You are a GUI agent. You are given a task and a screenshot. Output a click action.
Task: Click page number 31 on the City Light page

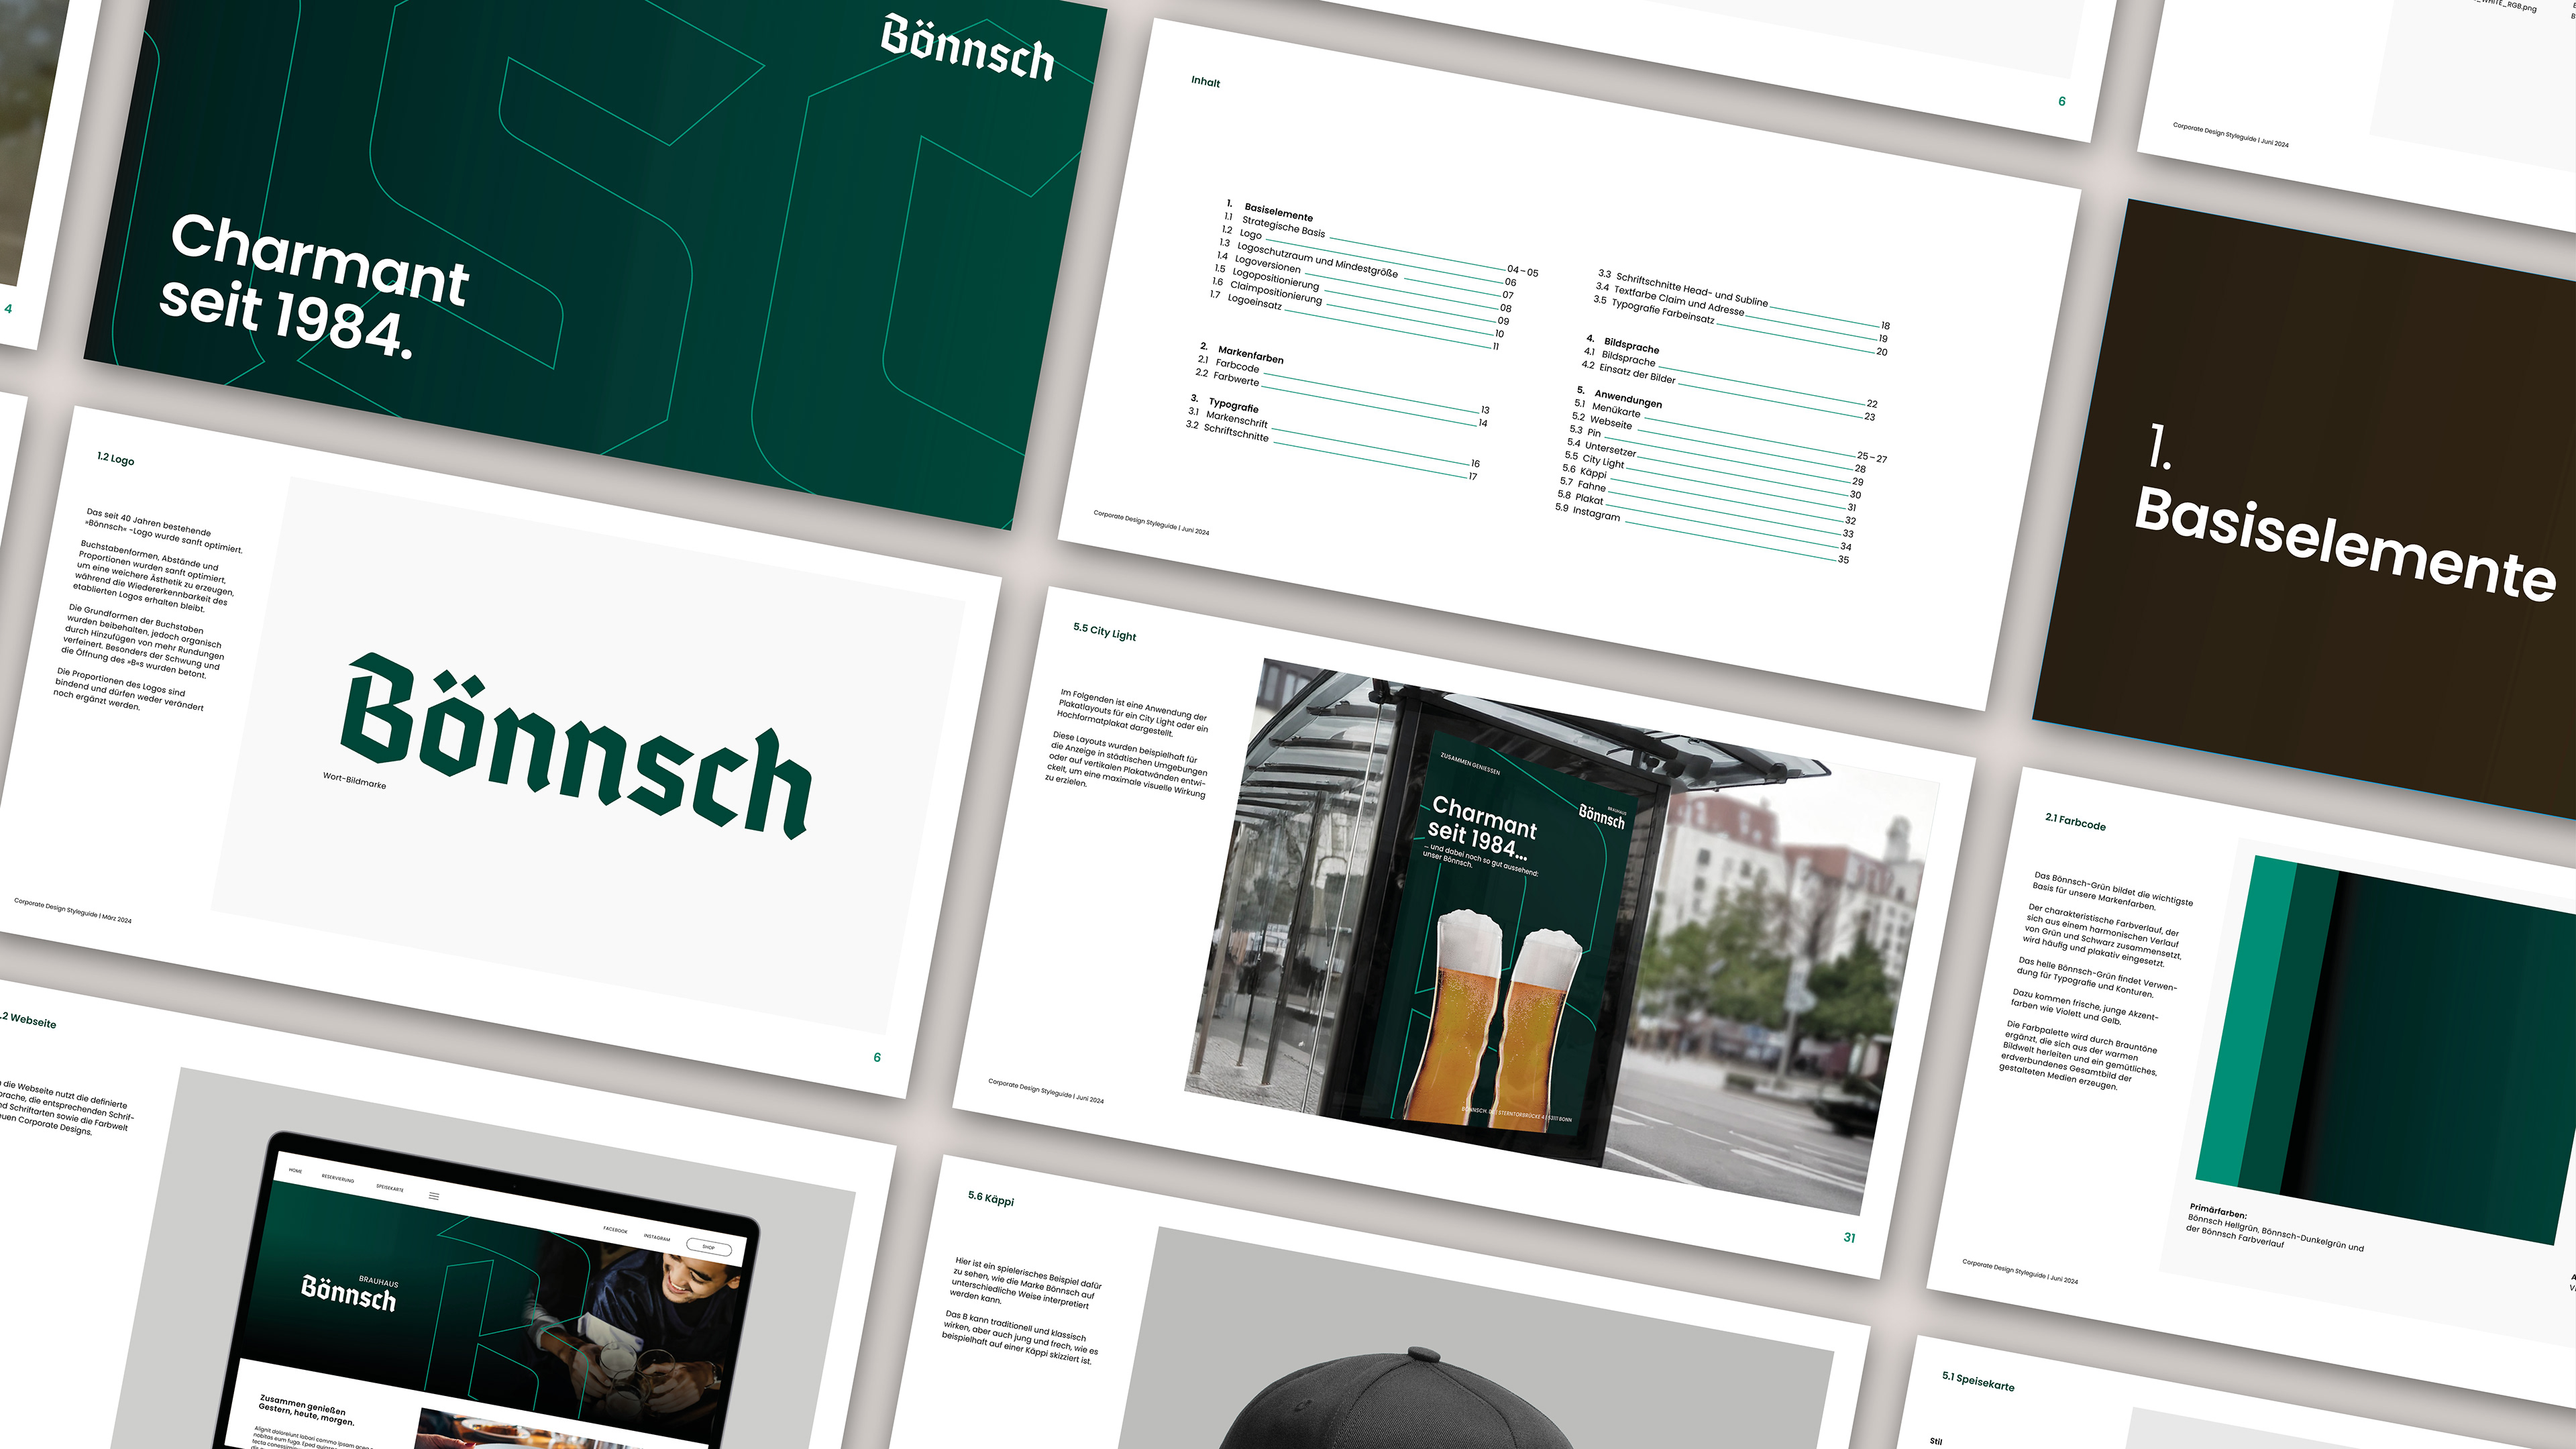[1849, 1238]
